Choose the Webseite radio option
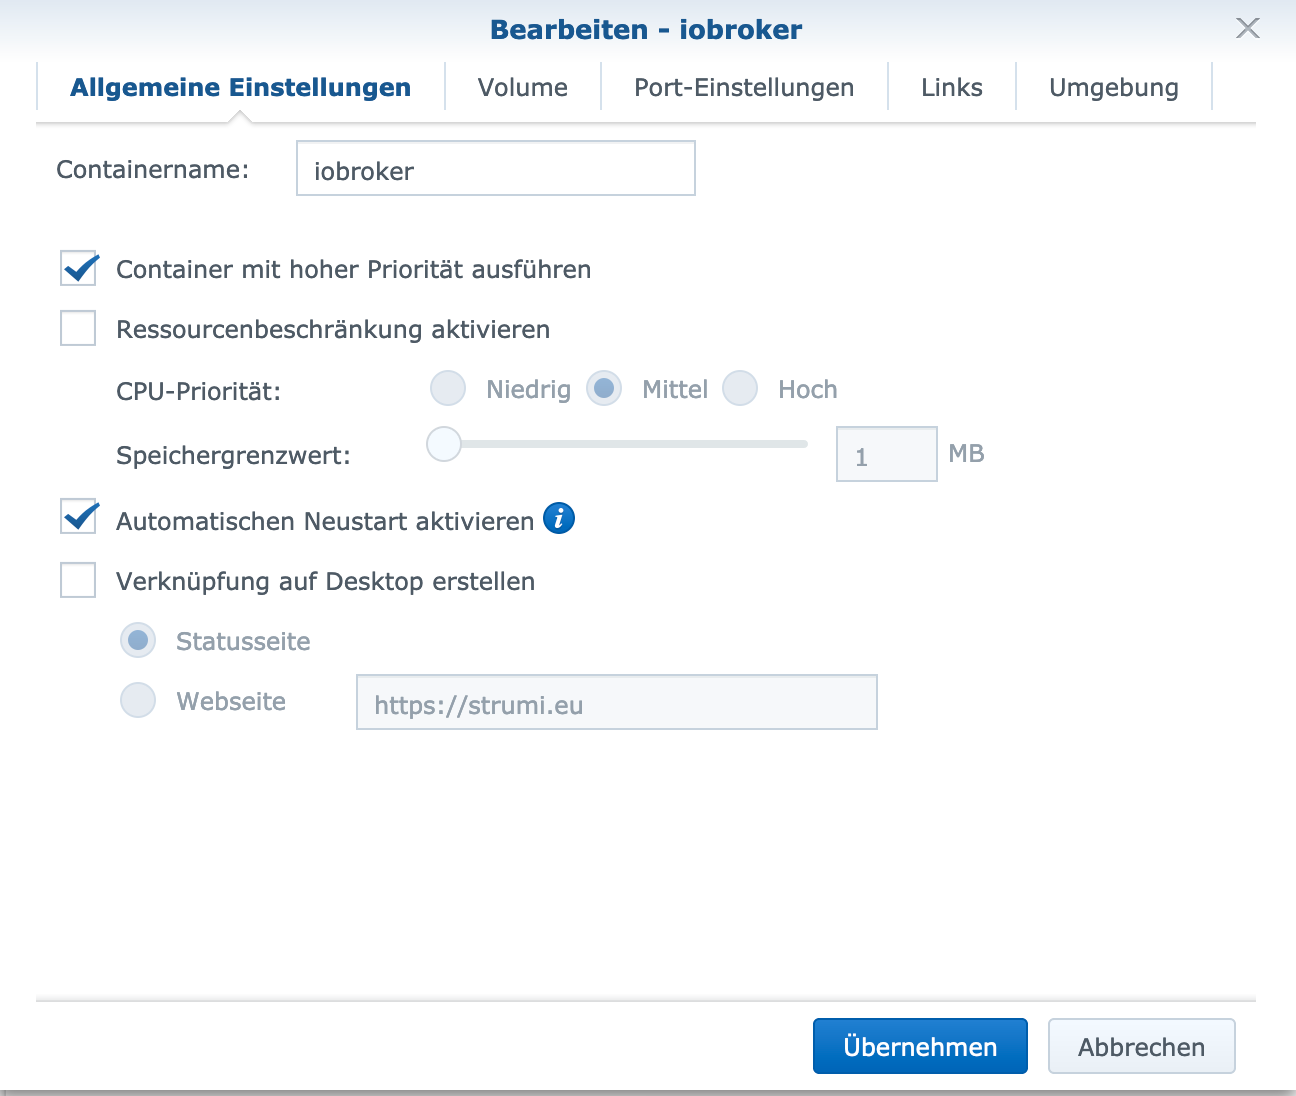The image size is (1296, 1096). (138, 700)
